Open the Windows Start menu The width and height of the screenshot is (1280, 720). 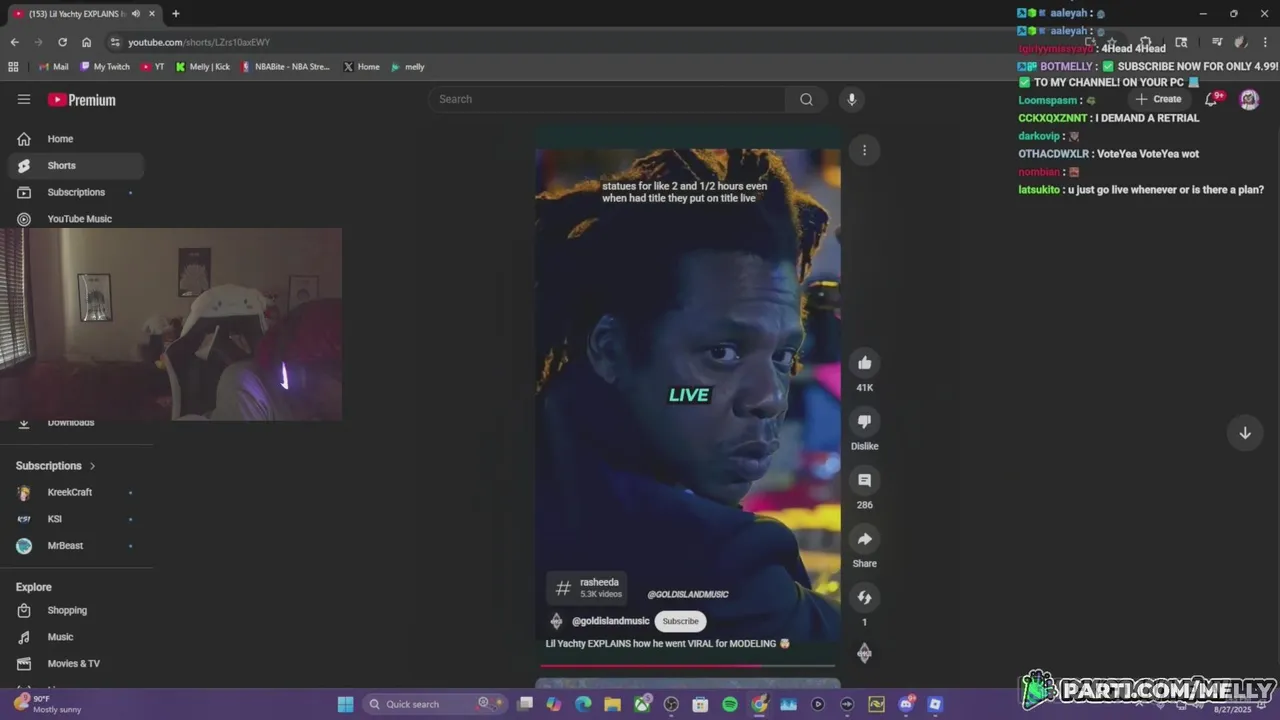click(x=345, y=704)
